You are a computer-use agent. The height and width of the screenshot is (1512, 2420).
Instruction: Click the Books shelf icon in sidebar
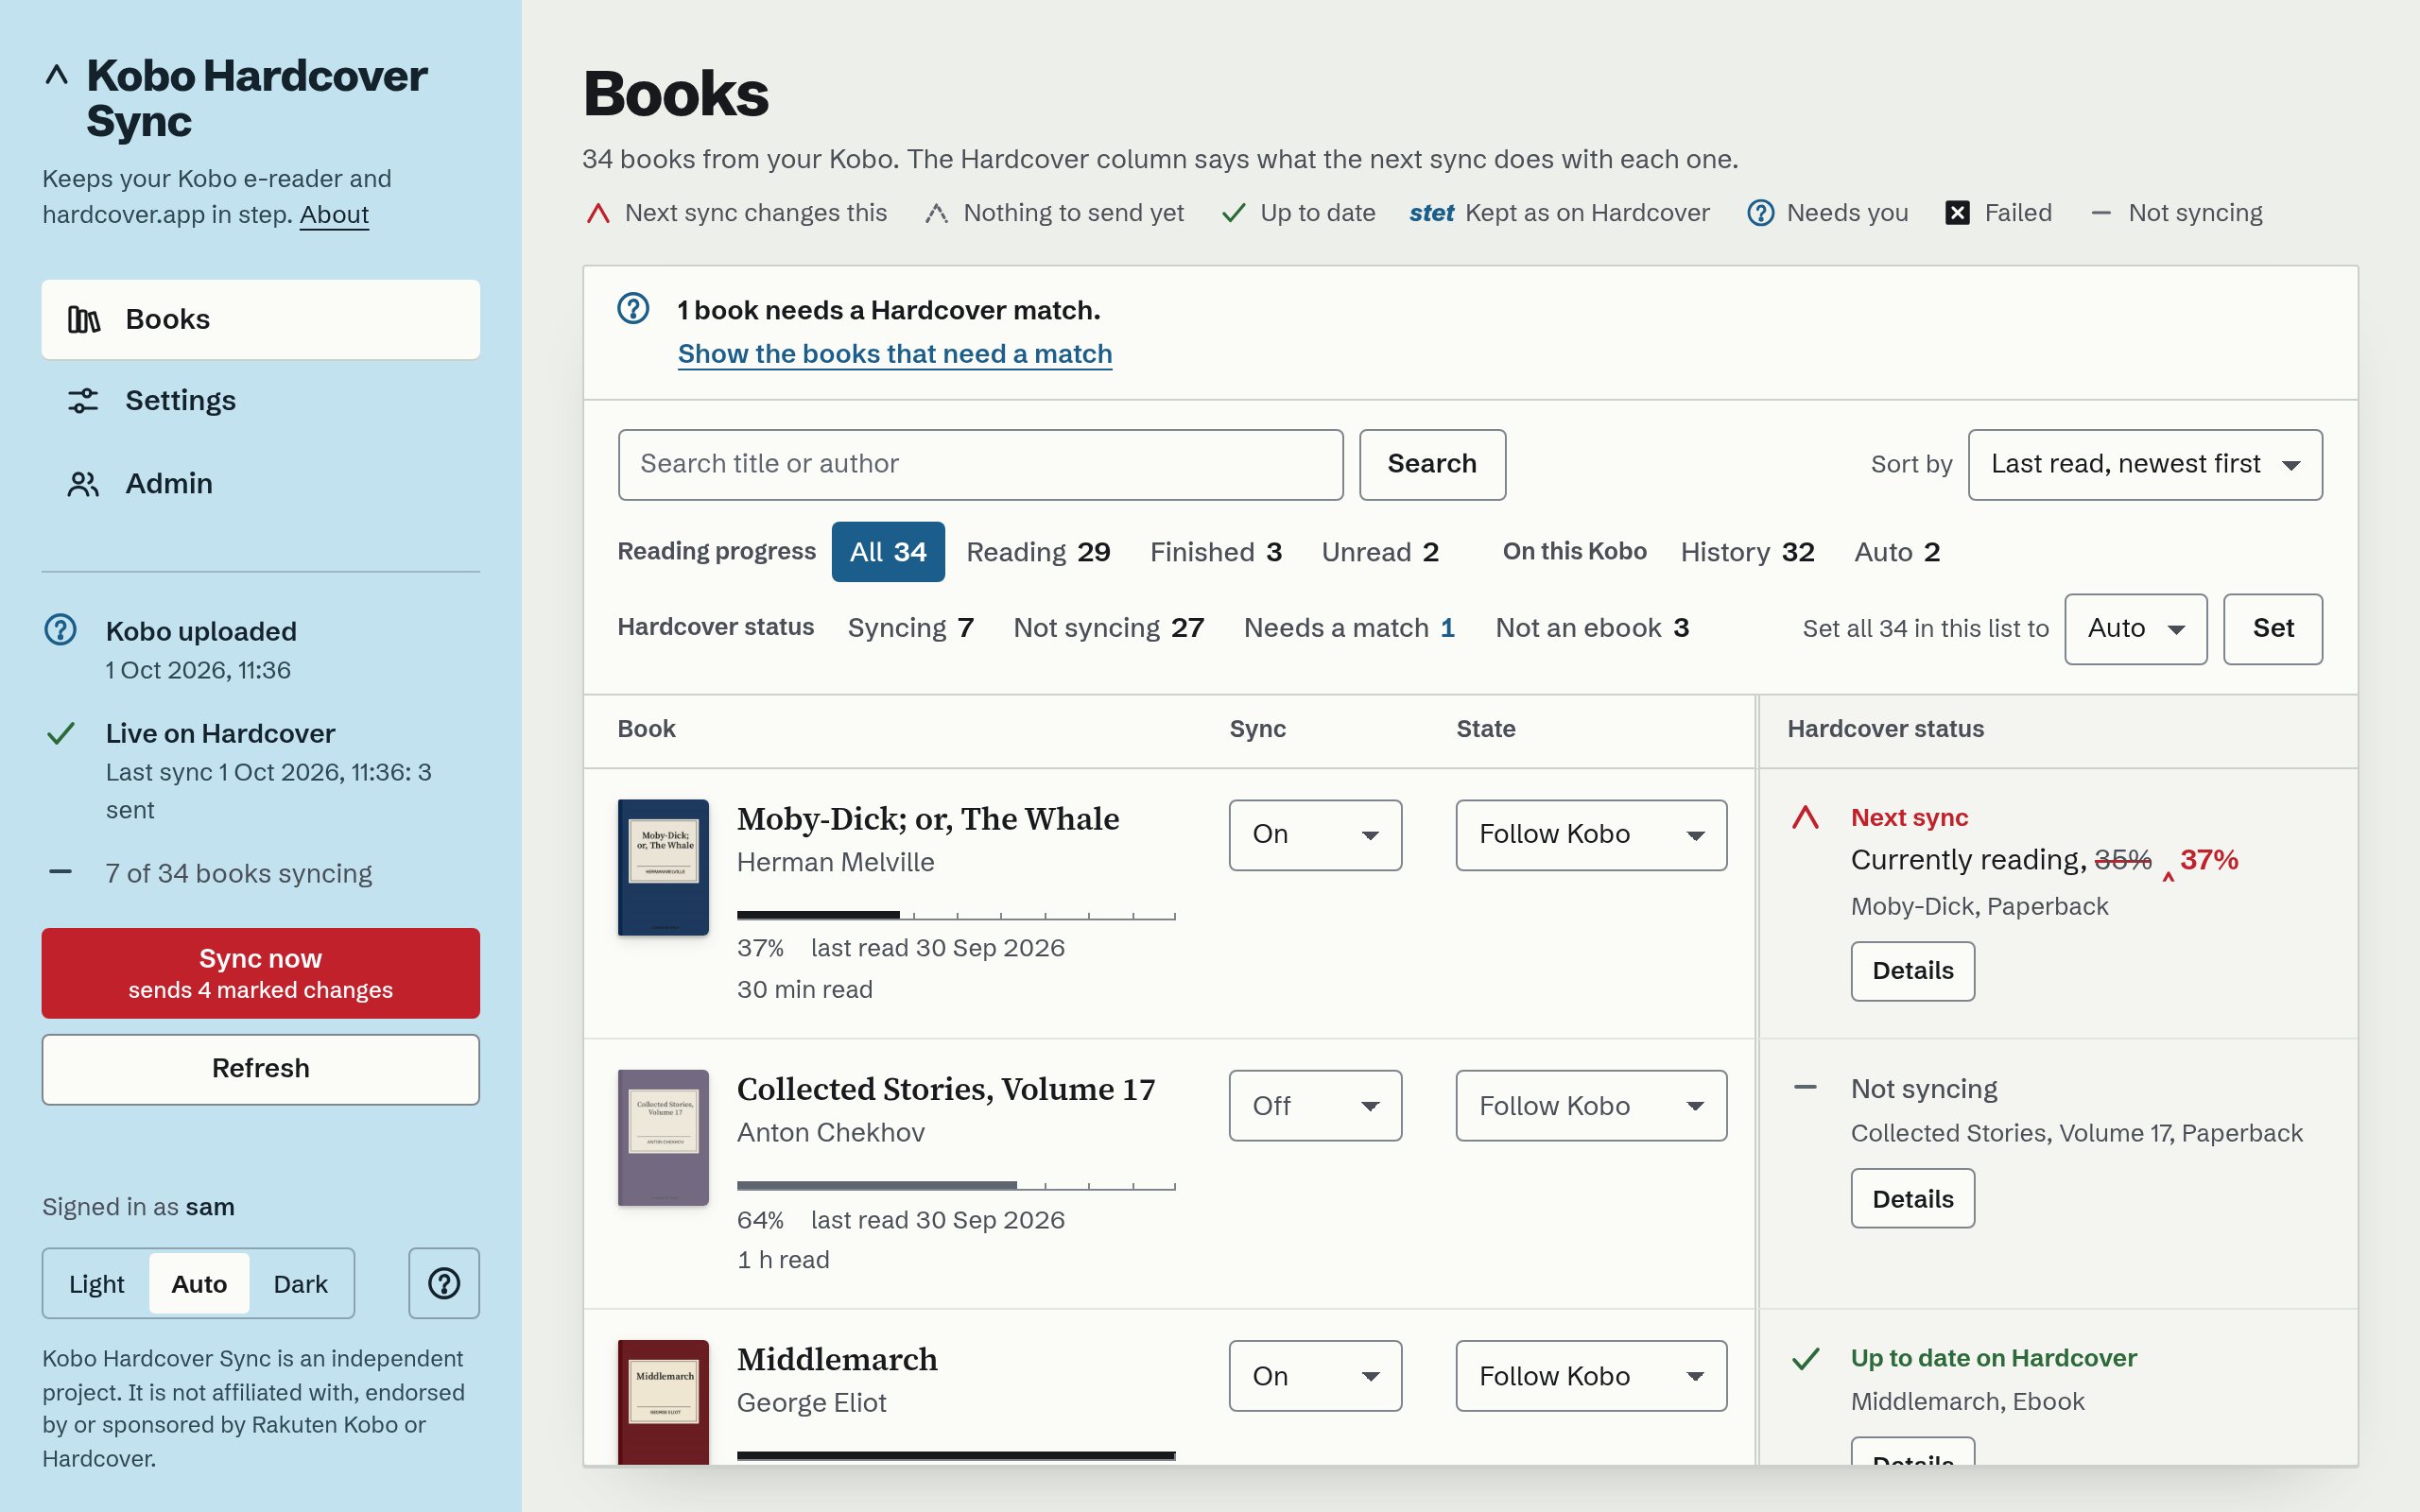click(84, 319)
